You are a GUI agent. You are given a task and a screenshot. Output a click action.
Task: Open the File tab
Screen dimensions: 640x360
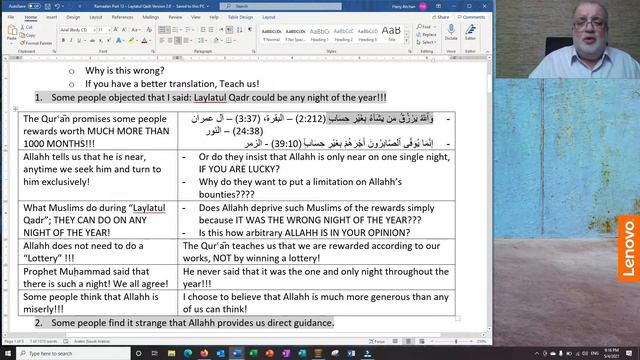[x=11, y=17]
